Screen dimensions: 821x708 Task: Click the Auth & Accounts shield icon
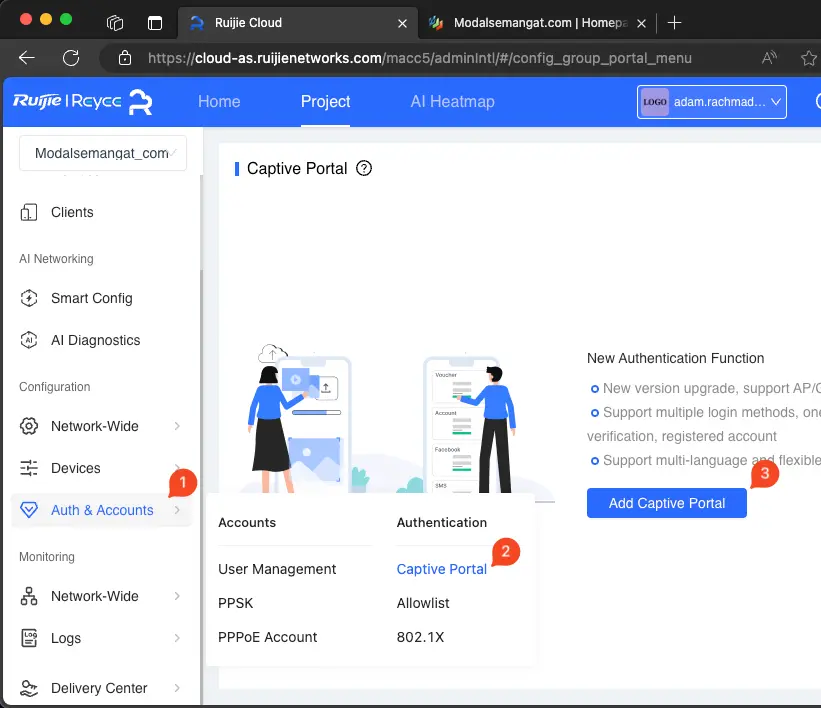tap(29, 510)
